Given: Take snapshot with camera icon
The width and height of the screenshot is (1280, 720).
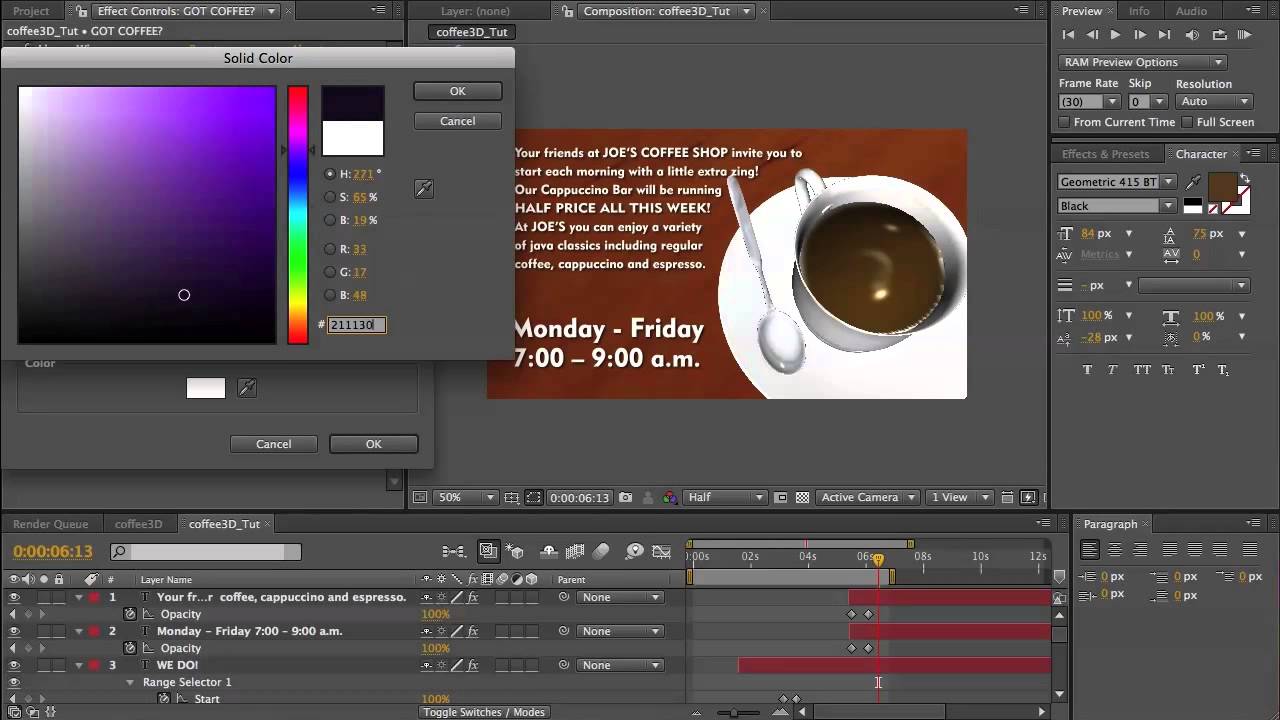Looking at the screenshot, I should point(625,497).
